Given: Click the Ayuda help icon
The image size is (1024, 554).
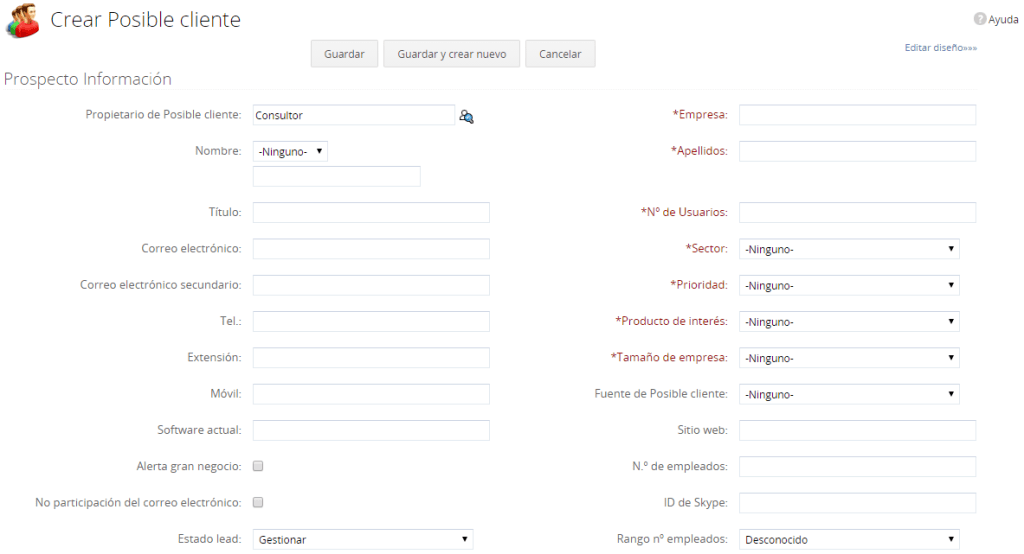Looking at the screenshot, I should click(x=980, y=19).
